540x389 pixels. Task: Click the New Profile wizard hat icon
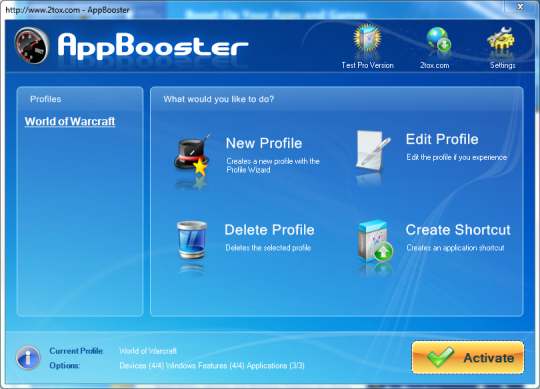coord(192,155)
